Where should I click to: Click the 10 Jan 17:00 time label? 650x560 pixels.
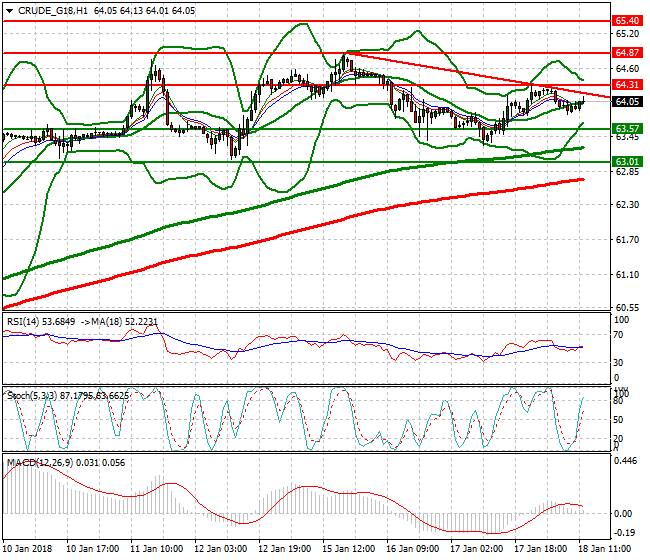(93, 549)
